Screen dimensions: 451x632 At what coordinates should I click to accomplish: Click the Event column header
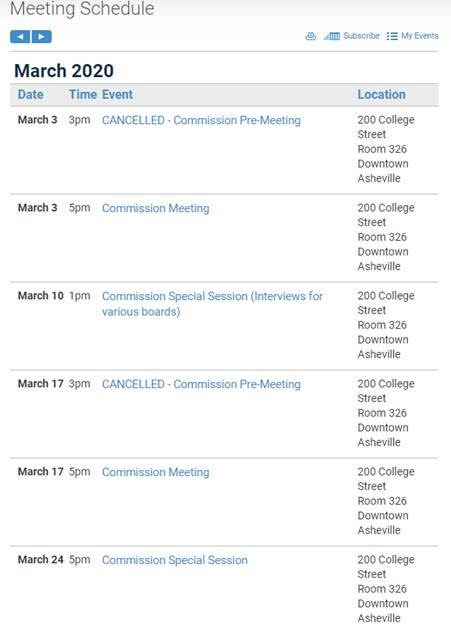[x=117, y=94]
